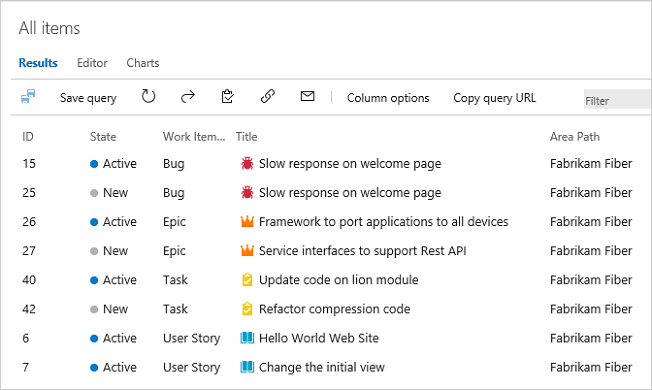652x390 pixels.
Task: Select ID cell '40'
Action: [x=29, y=280]
